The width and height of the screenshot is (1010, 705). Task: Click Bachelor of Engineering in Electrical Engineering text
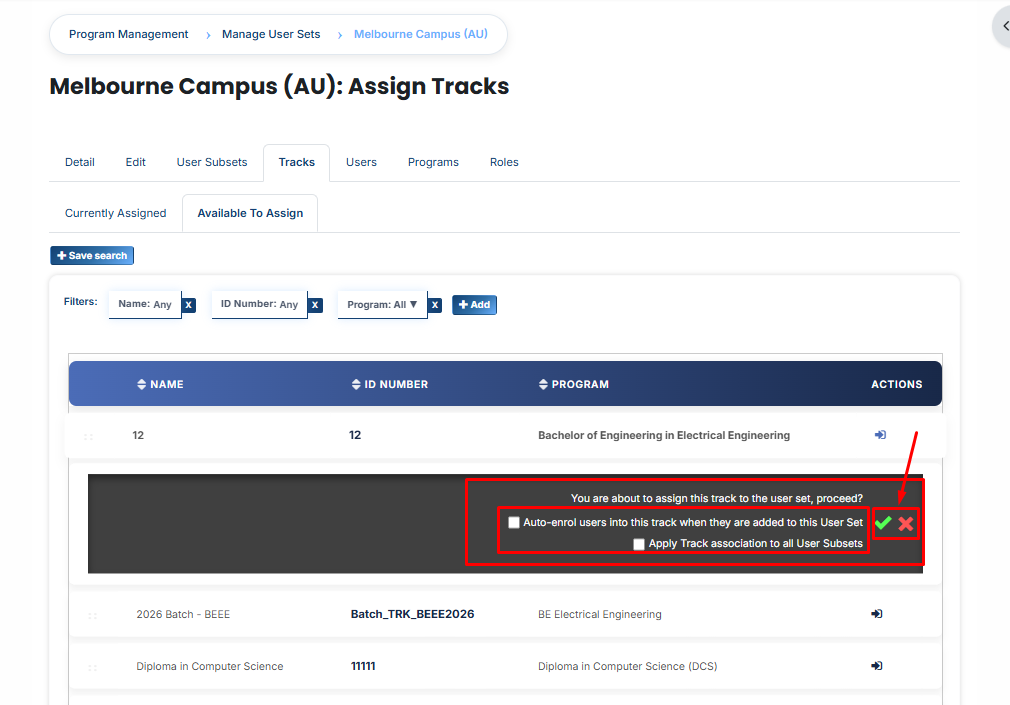pos(664,436)
